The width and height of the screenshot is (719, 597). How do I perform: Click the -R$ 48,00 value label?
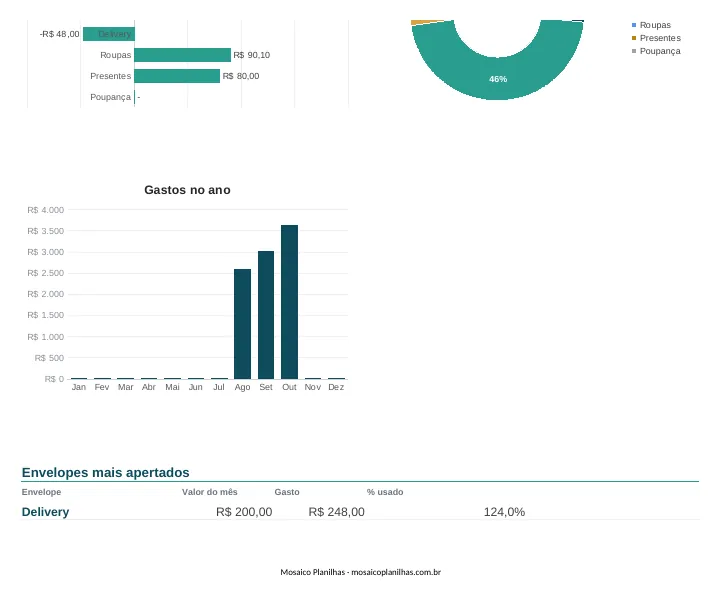click(x=60, y=34)
